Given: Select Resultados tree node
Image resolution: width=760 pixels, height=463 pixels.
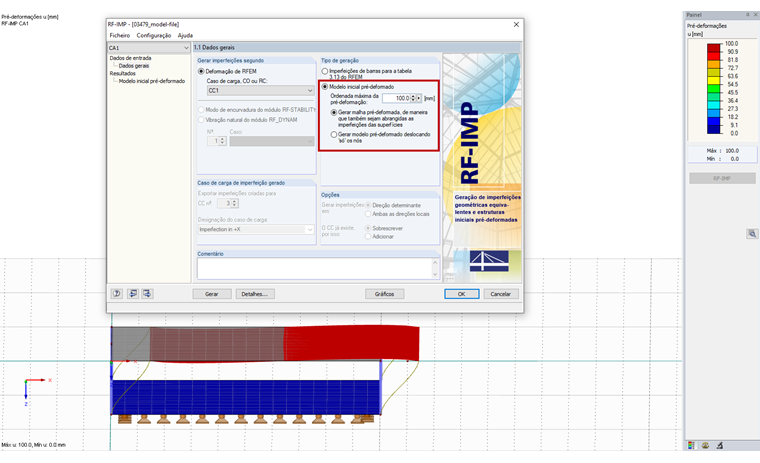Looking at the screenshot, I should [x=123, y=74].
